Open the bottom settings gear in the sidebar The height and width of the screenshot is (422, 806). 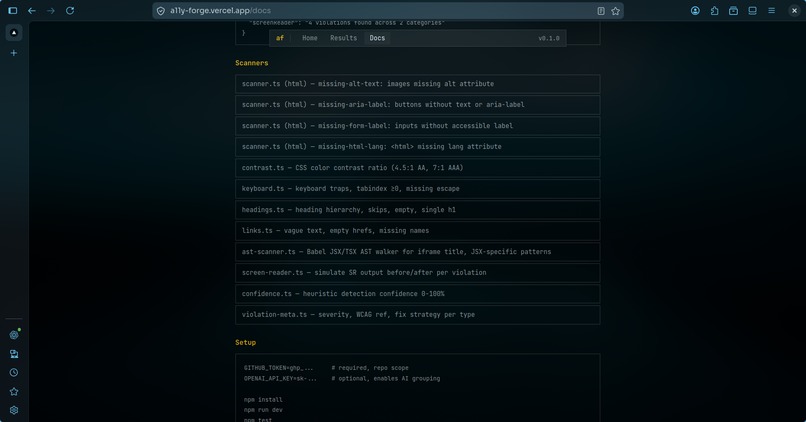tap(14, 410)
